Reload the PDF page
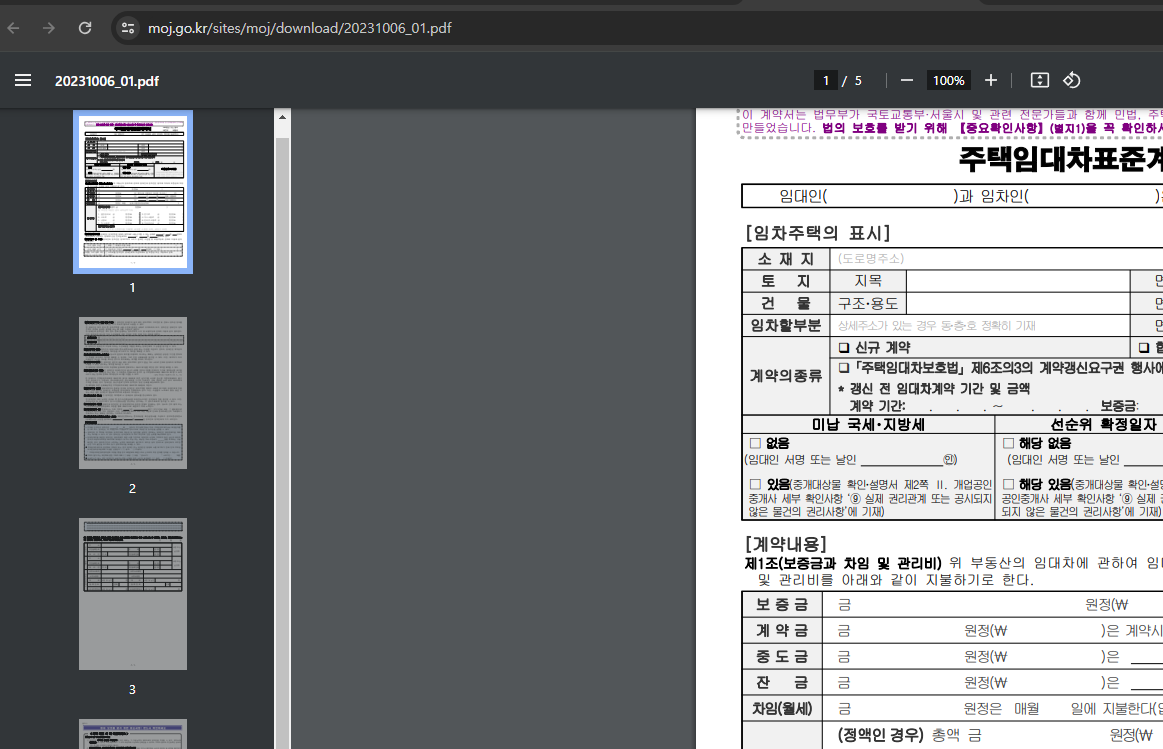 [85, 28]
